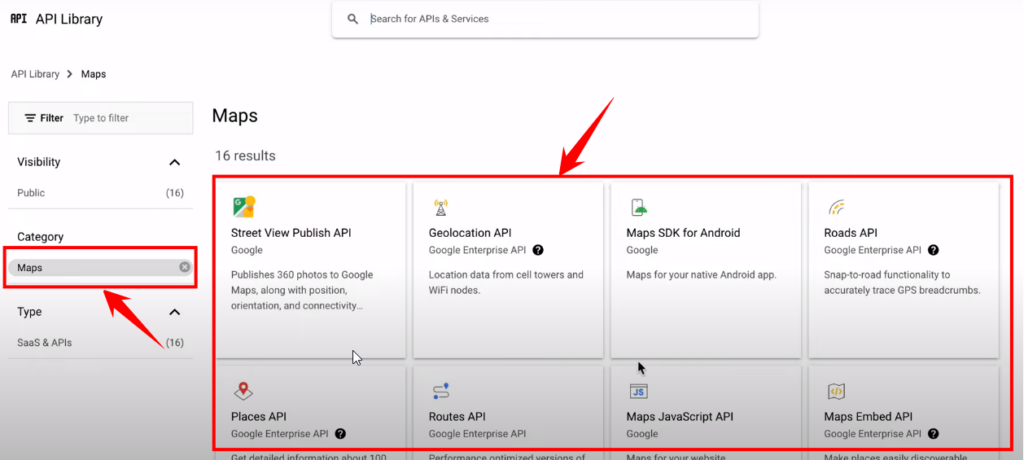Viewport: 1024px width, 460px height.
Task: Open the Roads API title
Action: coord(851,233)
